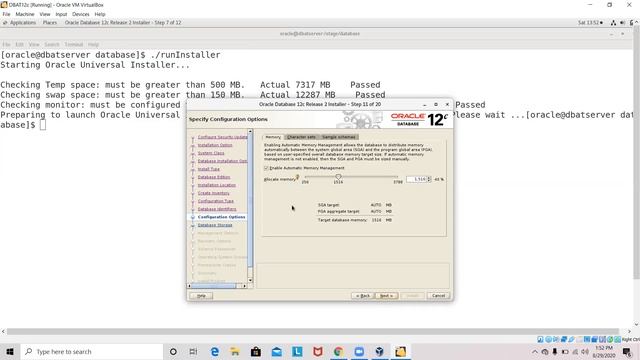
Task: Switch to Character sets tab
Action: pyautogui.click(x=301, y=137)
